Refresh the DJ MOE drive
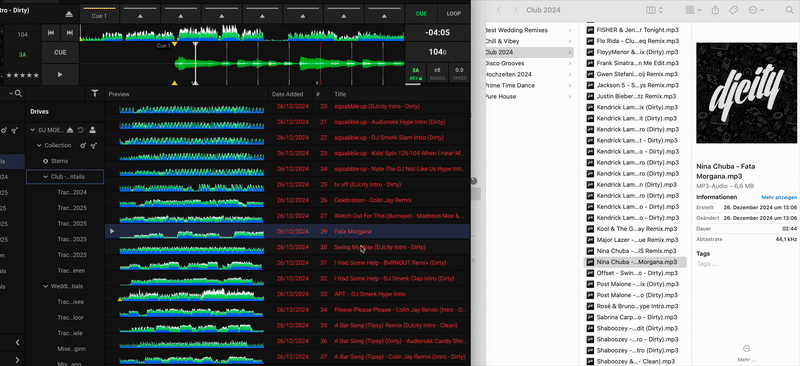Viewport: 800px width, 366px height. (x=81, y=130)
